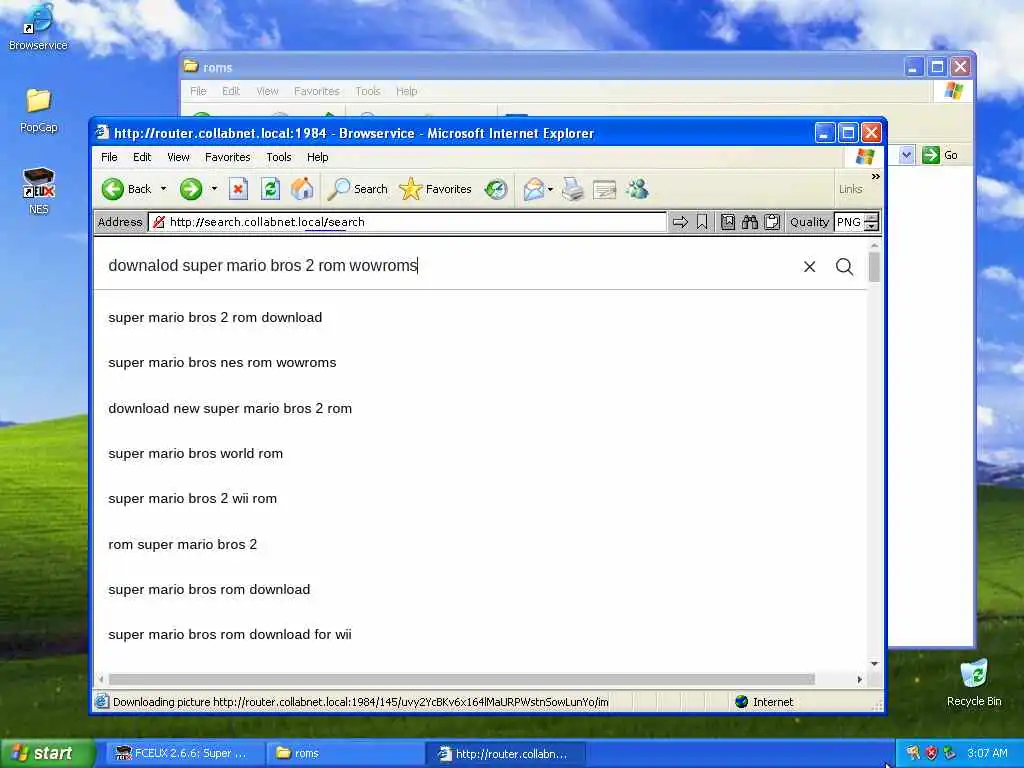Open the Recycle Bin on the desktop
The width and height of the screenshot is (1024, 768).
point(974,682)
